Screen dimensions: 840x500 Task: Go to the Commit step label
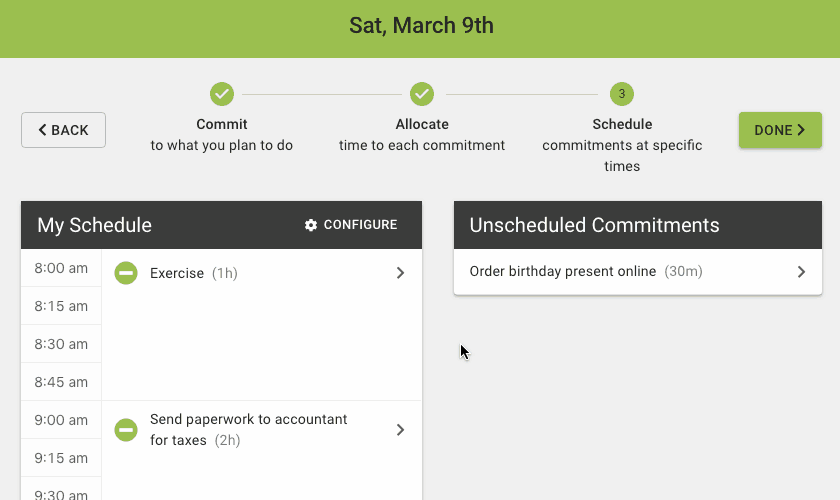[x=222, y=124]
